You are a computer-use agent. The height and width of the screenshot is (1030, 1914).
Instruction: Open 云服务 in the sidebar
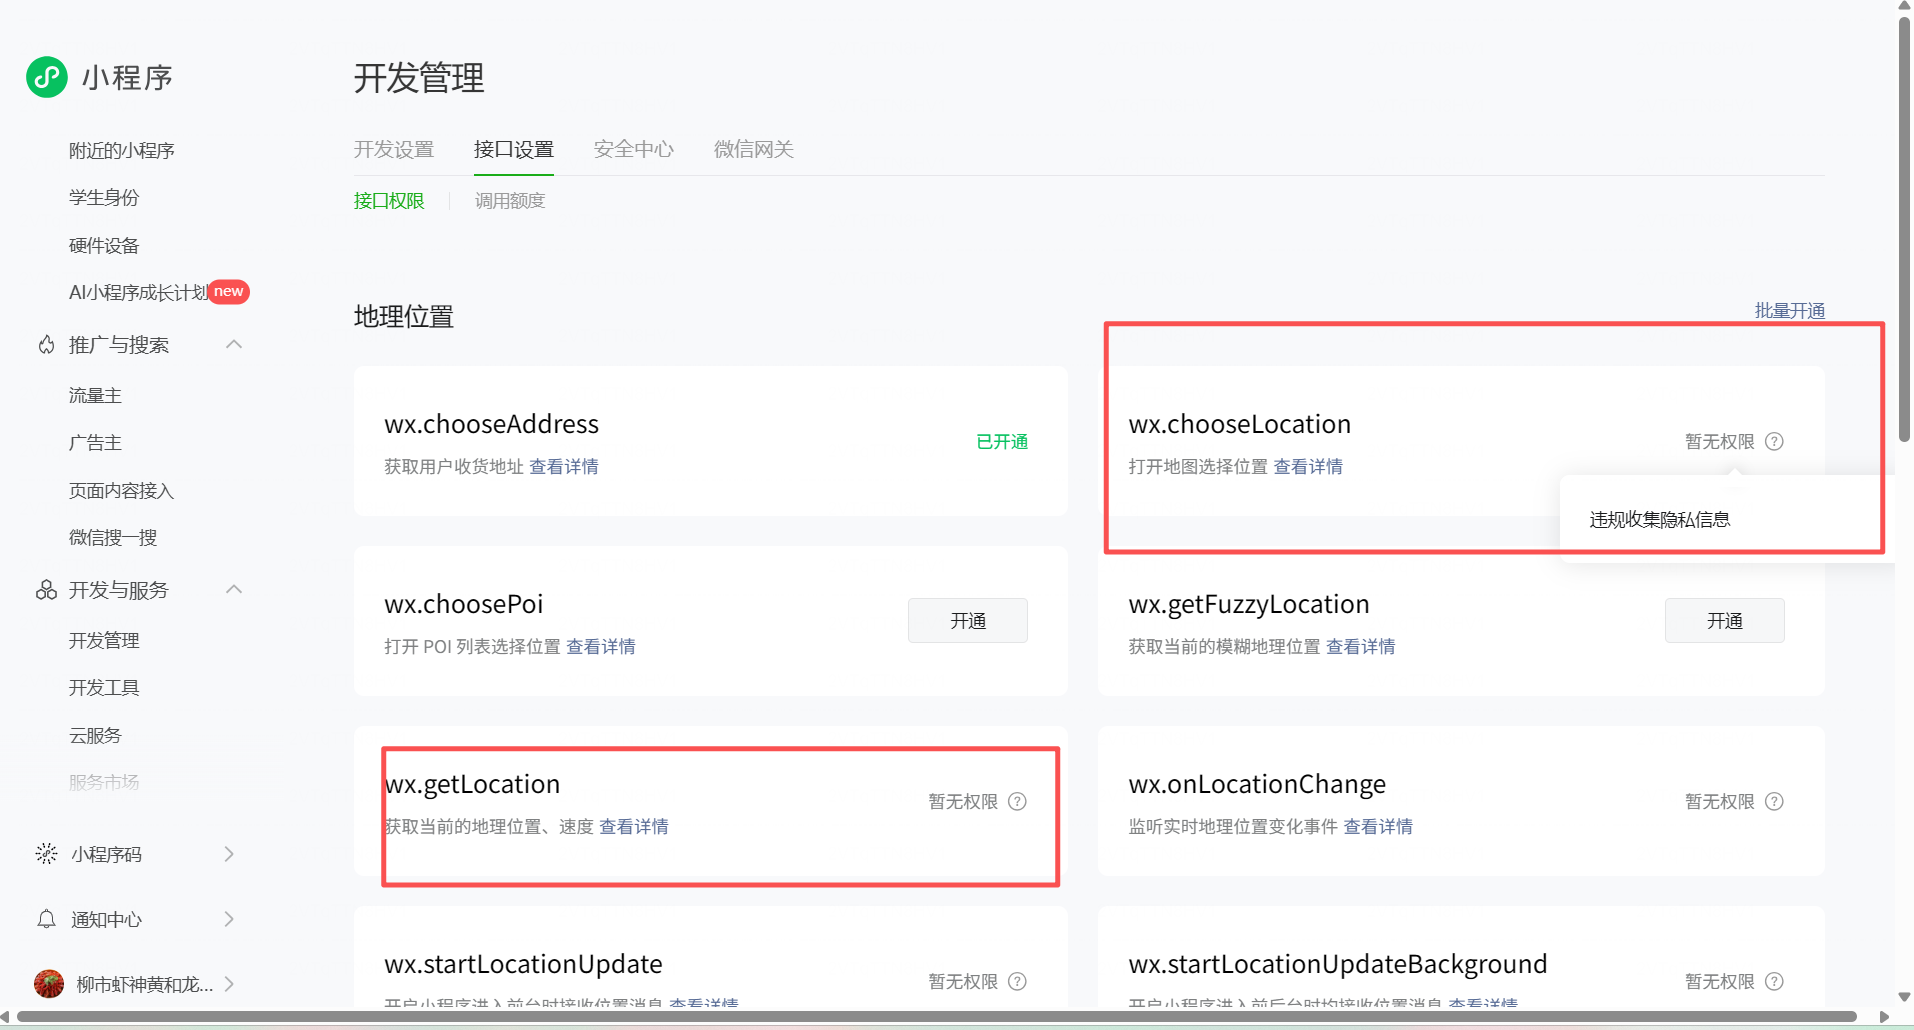point(95,736)
